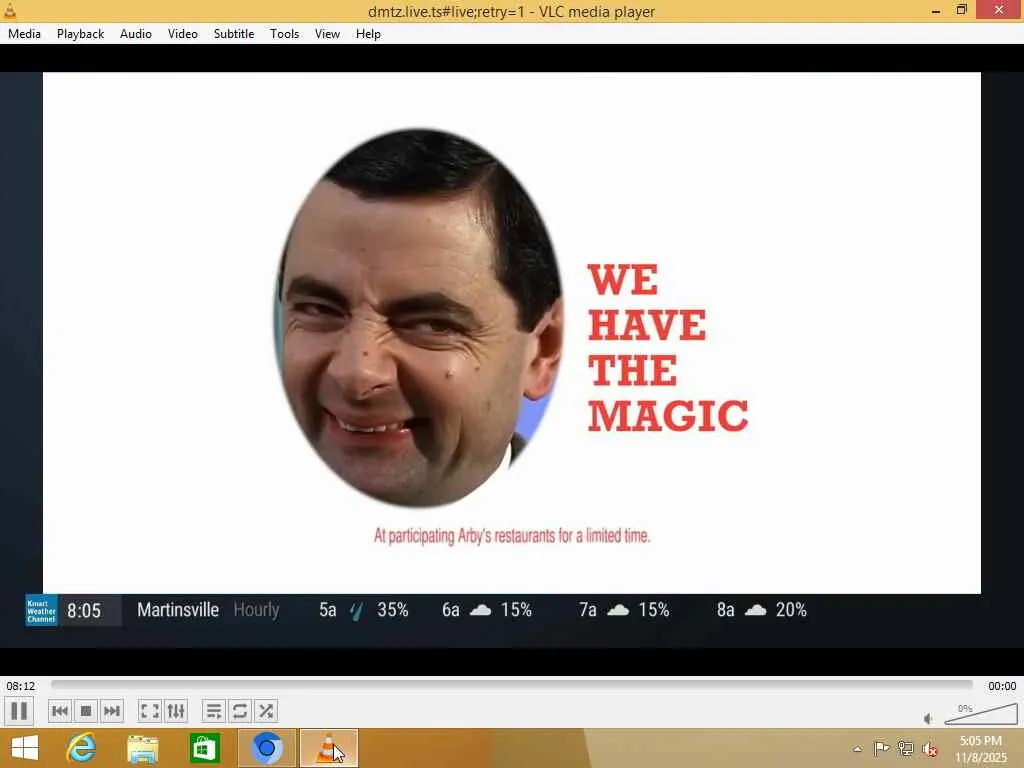The height and width of the screenshot is (768, 1024).
Task: Close the VLC window
Action: [999, 10]
